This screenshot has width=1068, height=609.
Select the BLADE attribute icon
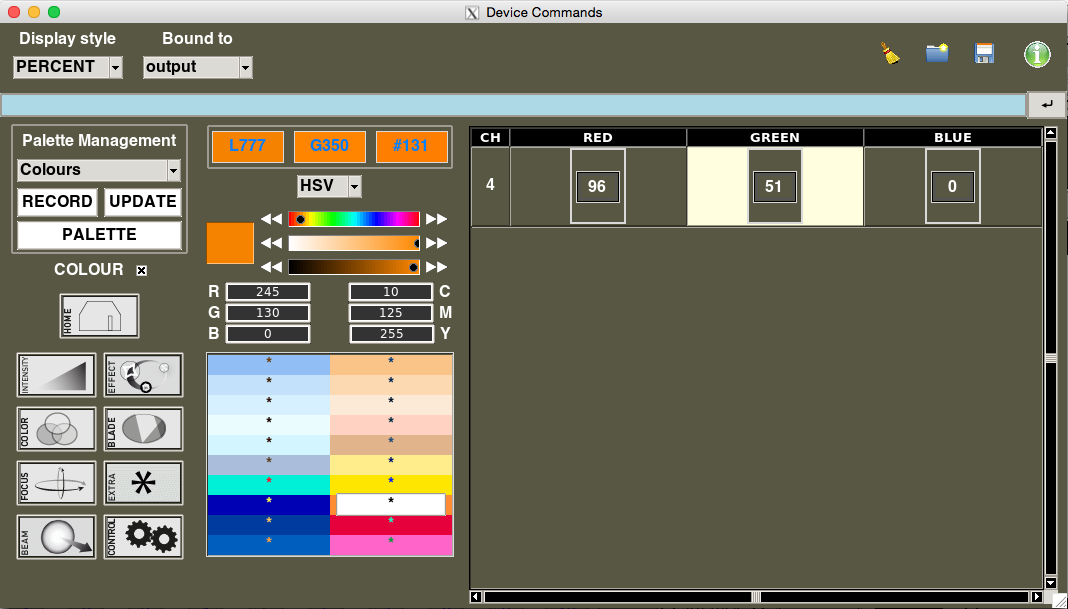pos(143,429)
